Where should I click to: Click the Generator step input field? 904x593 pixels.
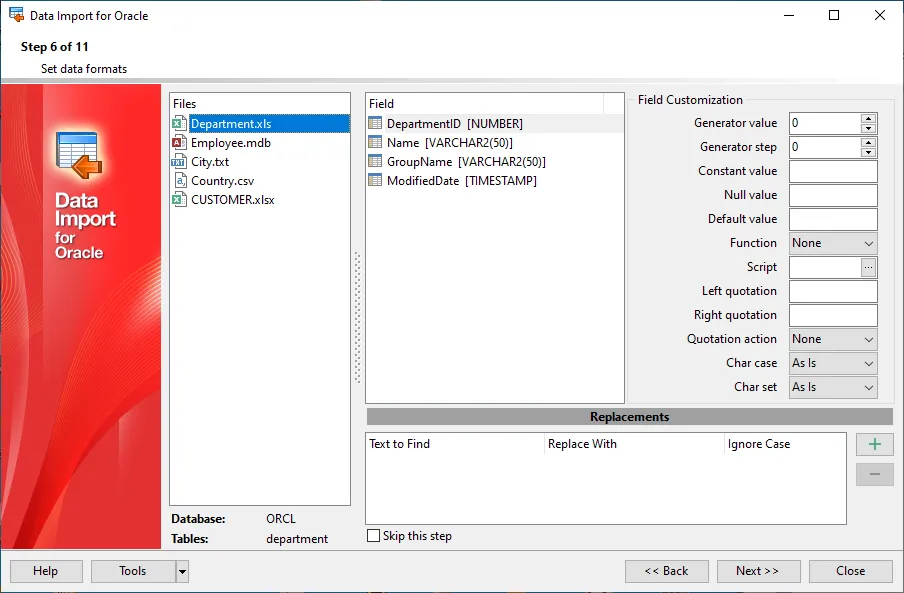click(825, 147)
